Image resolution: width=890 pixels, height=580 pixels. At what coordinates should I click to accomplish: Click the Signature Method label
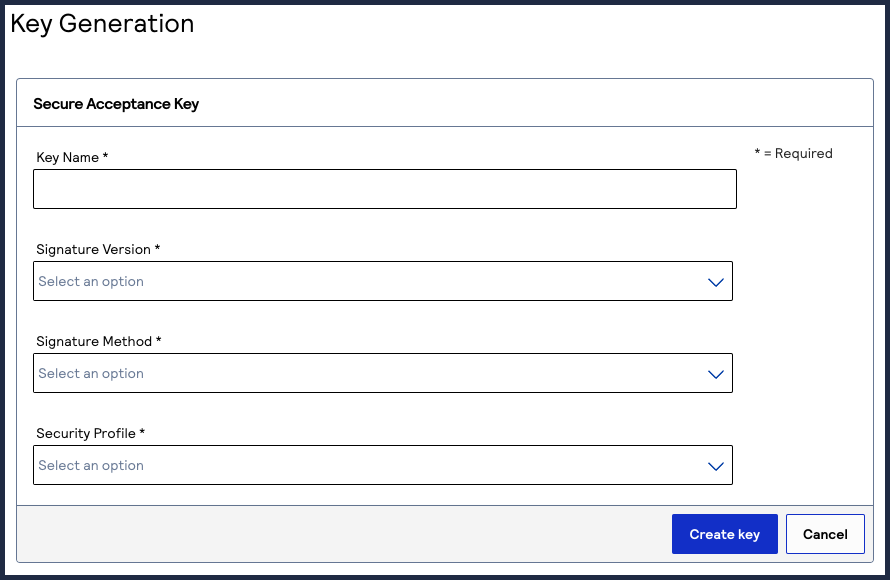(x=98, y=342)
